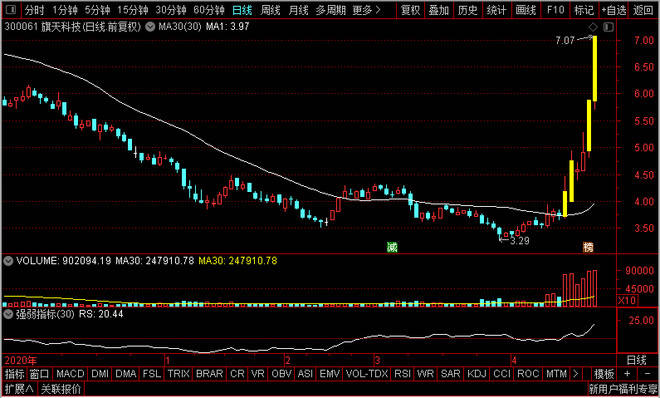Switch to the 周线 weekly tab
This screenshot has height=398, width=660.
[x=270, y=10]
